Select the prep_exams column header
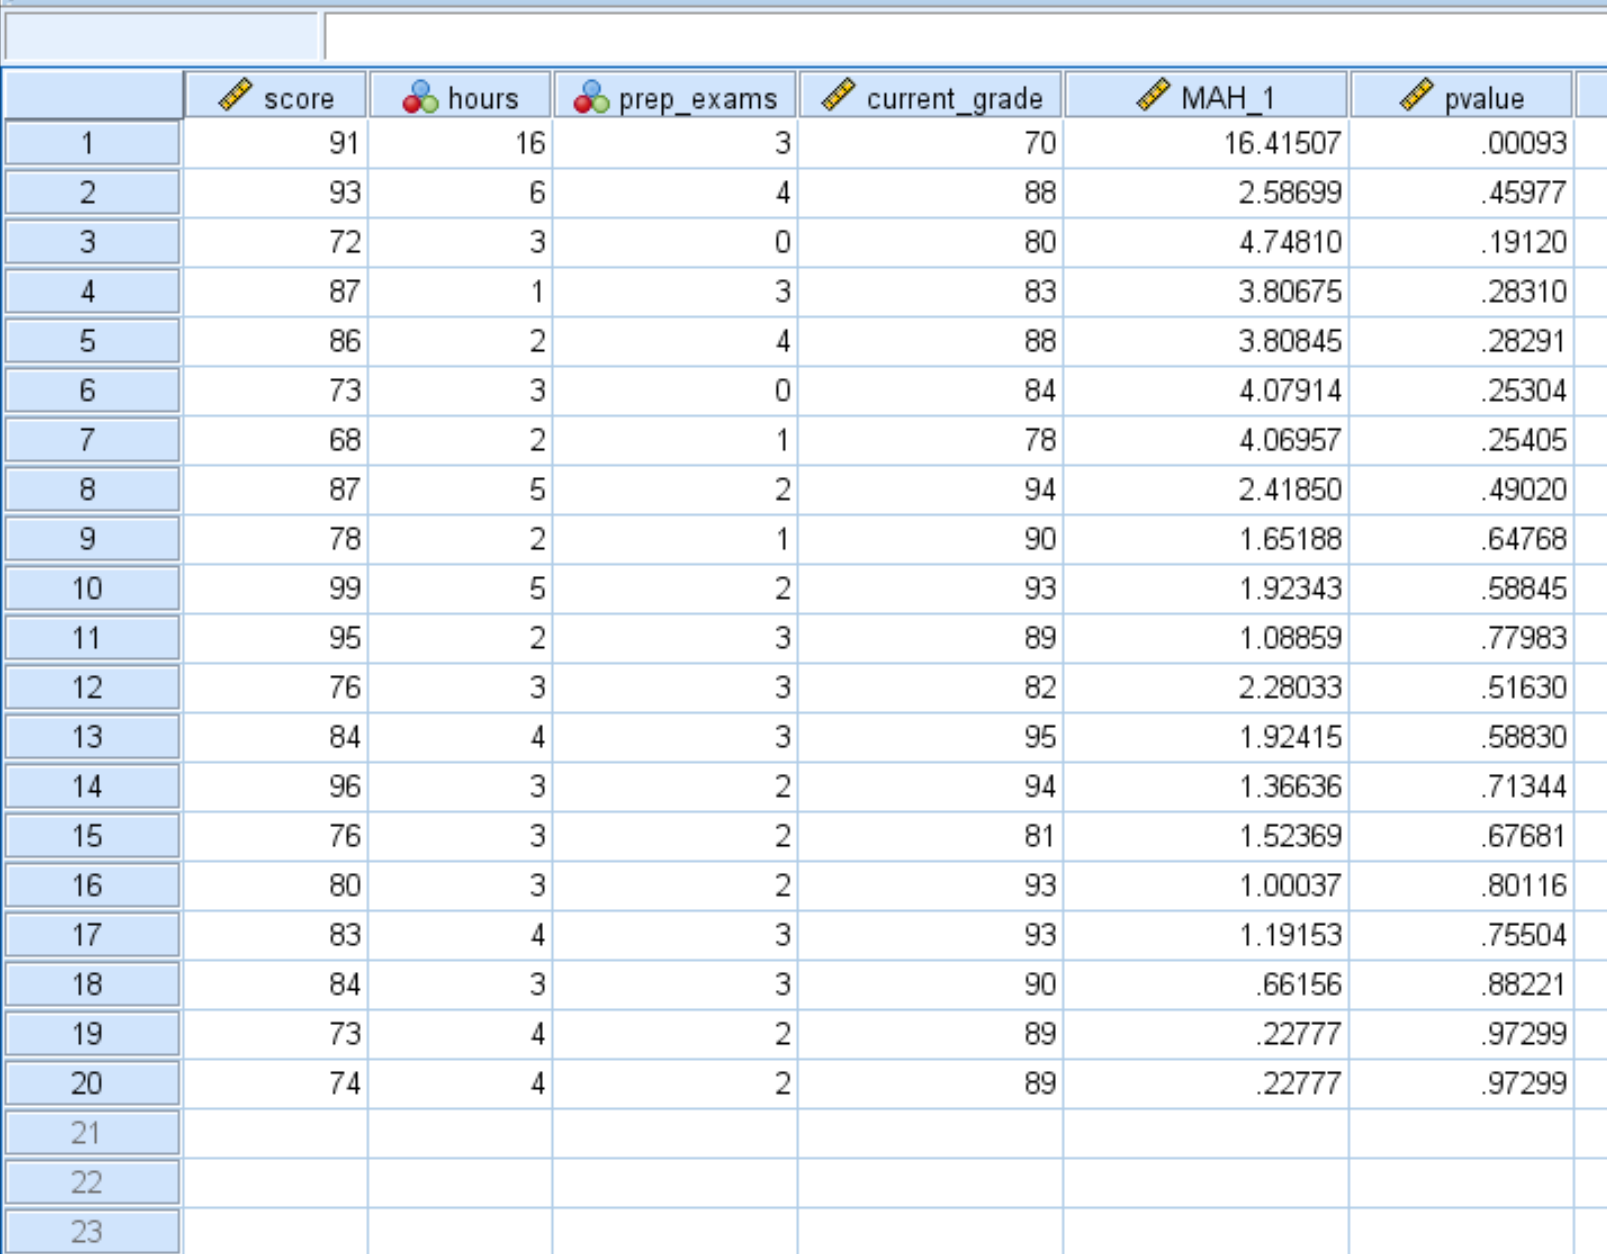This screenshot has height=1254, width=1607. tap(675, 96)
